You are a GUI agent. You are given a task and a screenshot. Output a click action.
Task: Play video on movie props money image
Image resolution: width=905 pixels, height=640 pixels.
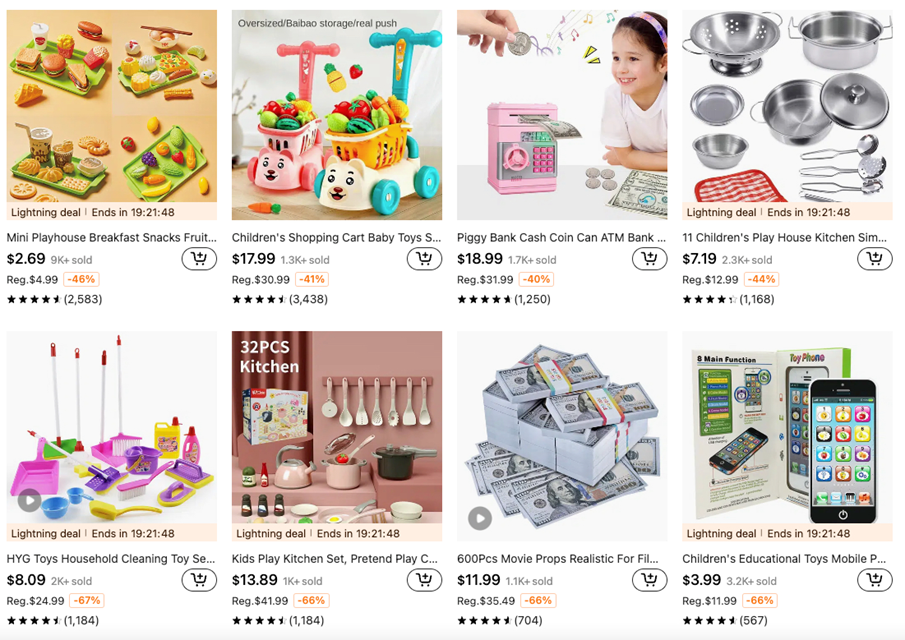coord(480,518)
